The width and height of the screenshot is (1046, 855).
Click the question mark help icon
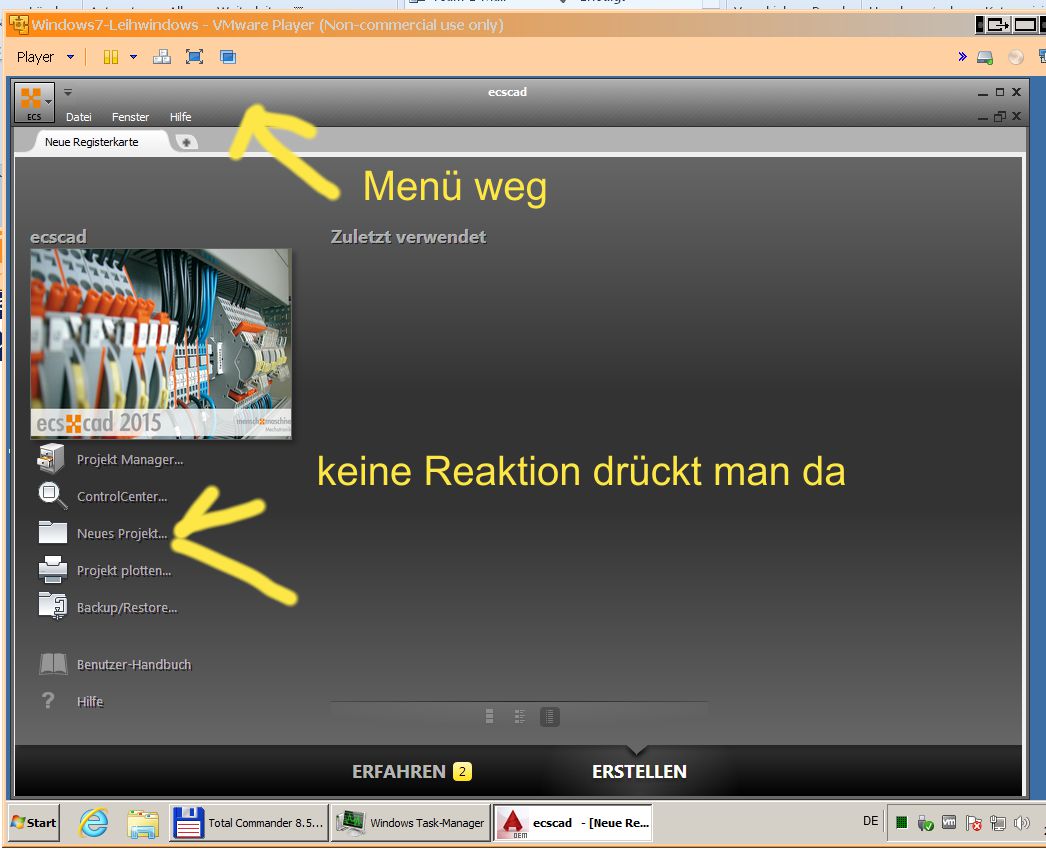click(x=48, y=700)
